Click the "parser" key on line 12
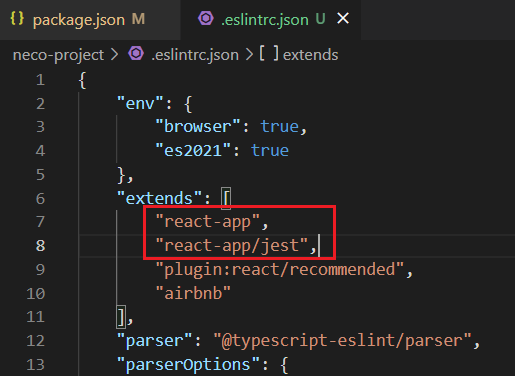Screen dimensions: 515x376 click(x=154, y=341)
